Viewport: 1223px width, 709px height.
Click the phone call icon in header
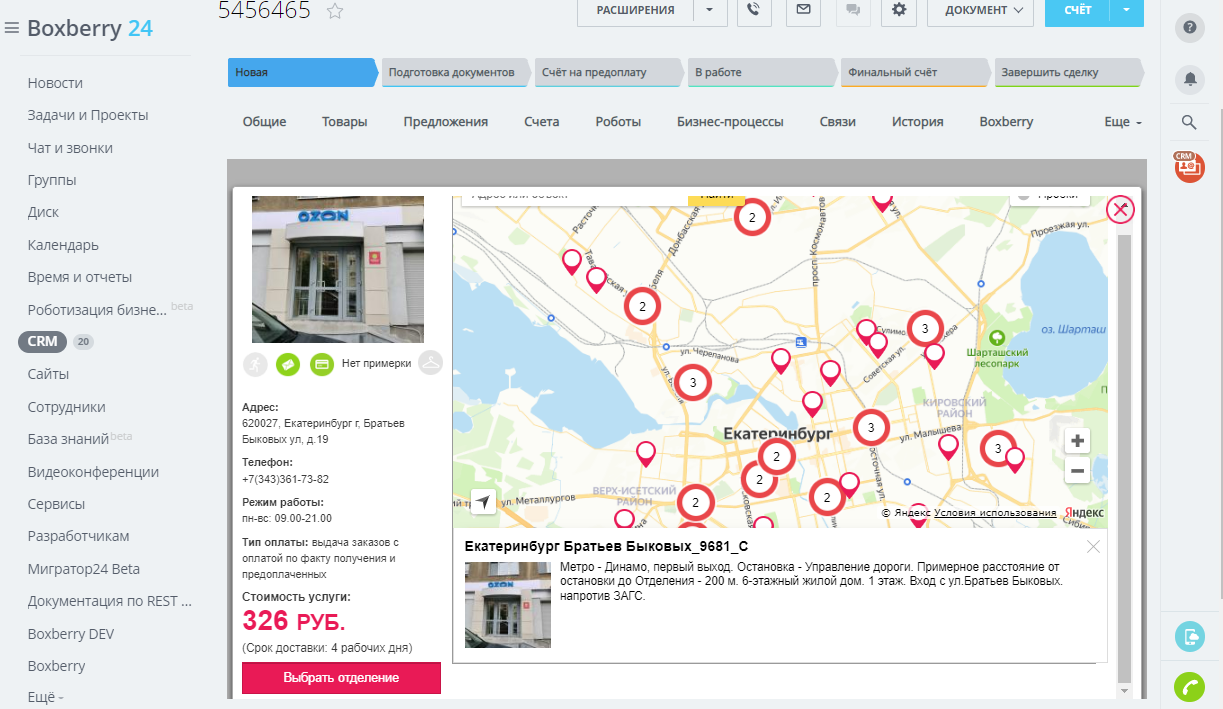point(754,10)
